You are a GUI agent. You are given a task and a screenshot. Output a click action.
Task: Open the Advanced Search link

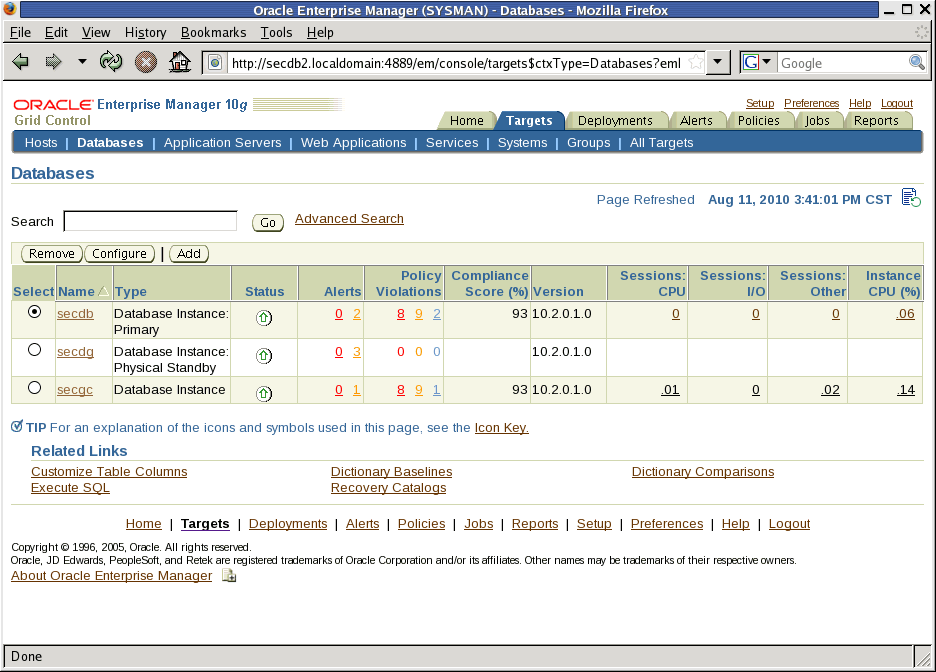point(349,218)
